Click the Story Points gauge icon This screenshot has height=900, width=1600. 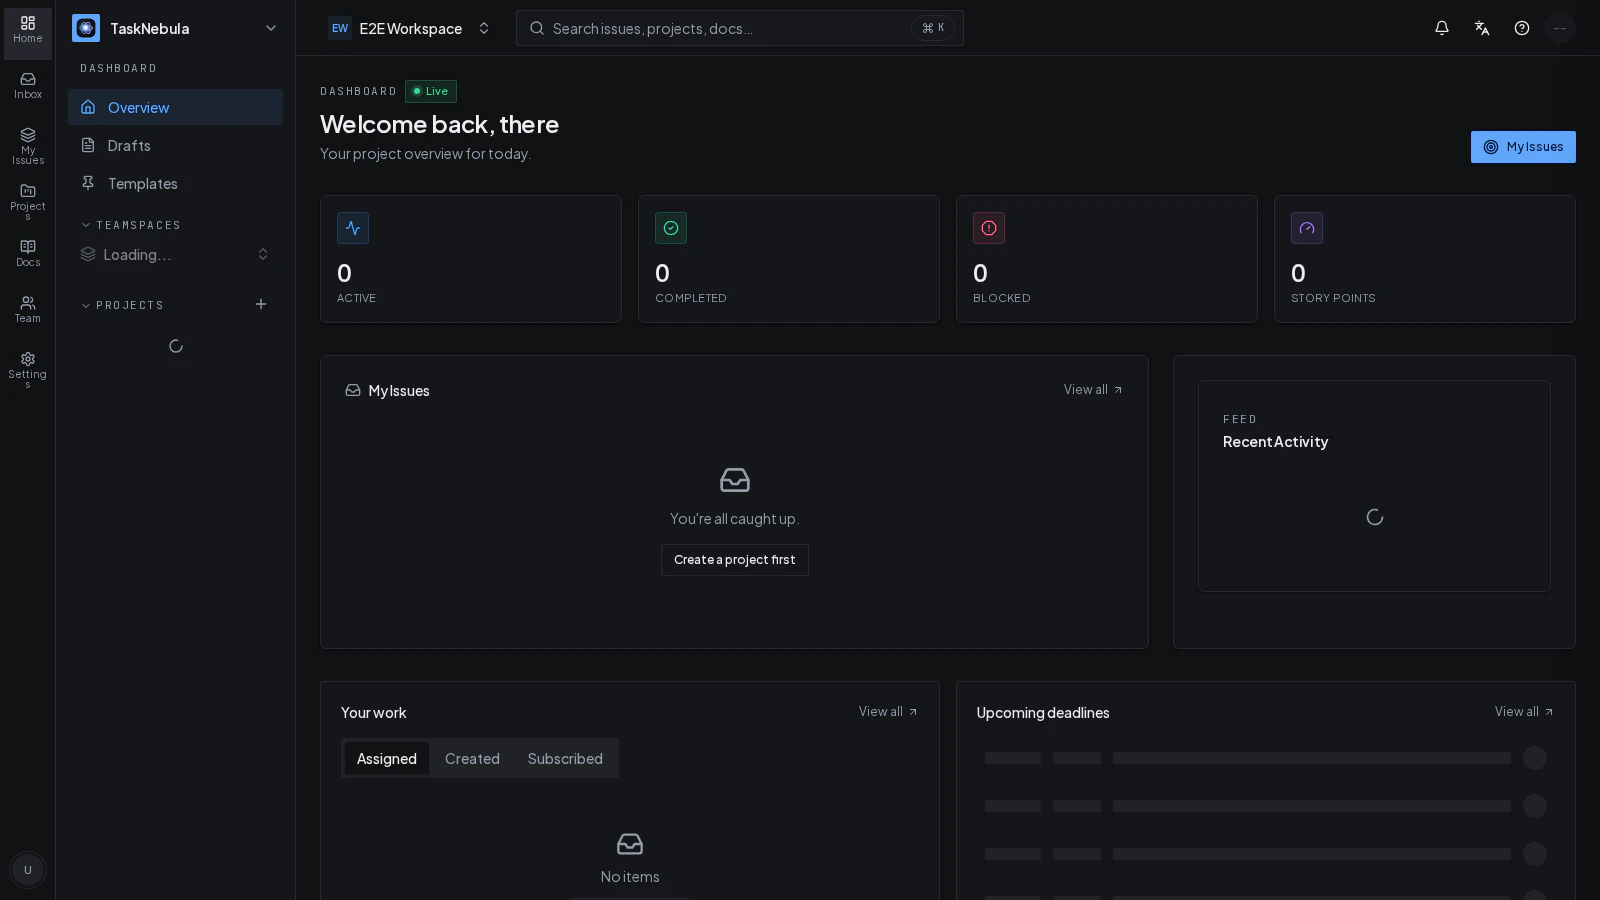tap(1307, 228)
